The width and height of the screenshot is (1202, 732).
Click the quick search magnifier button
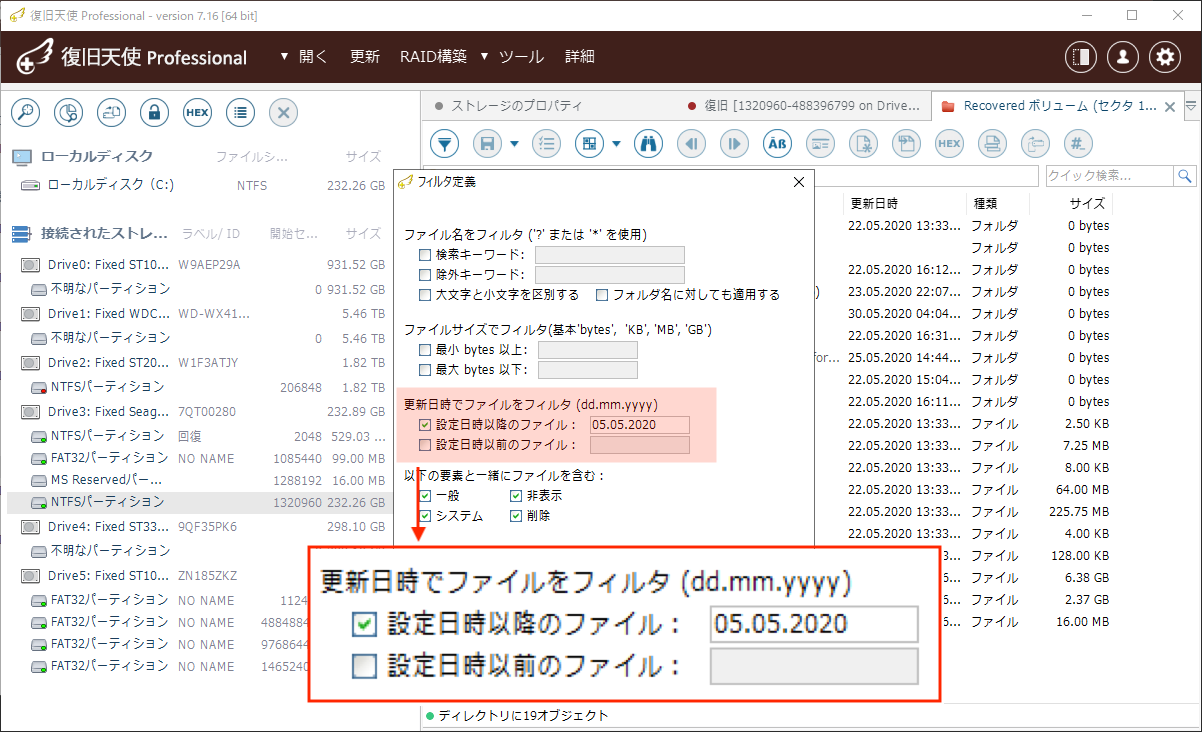[x=1185, y=176]
